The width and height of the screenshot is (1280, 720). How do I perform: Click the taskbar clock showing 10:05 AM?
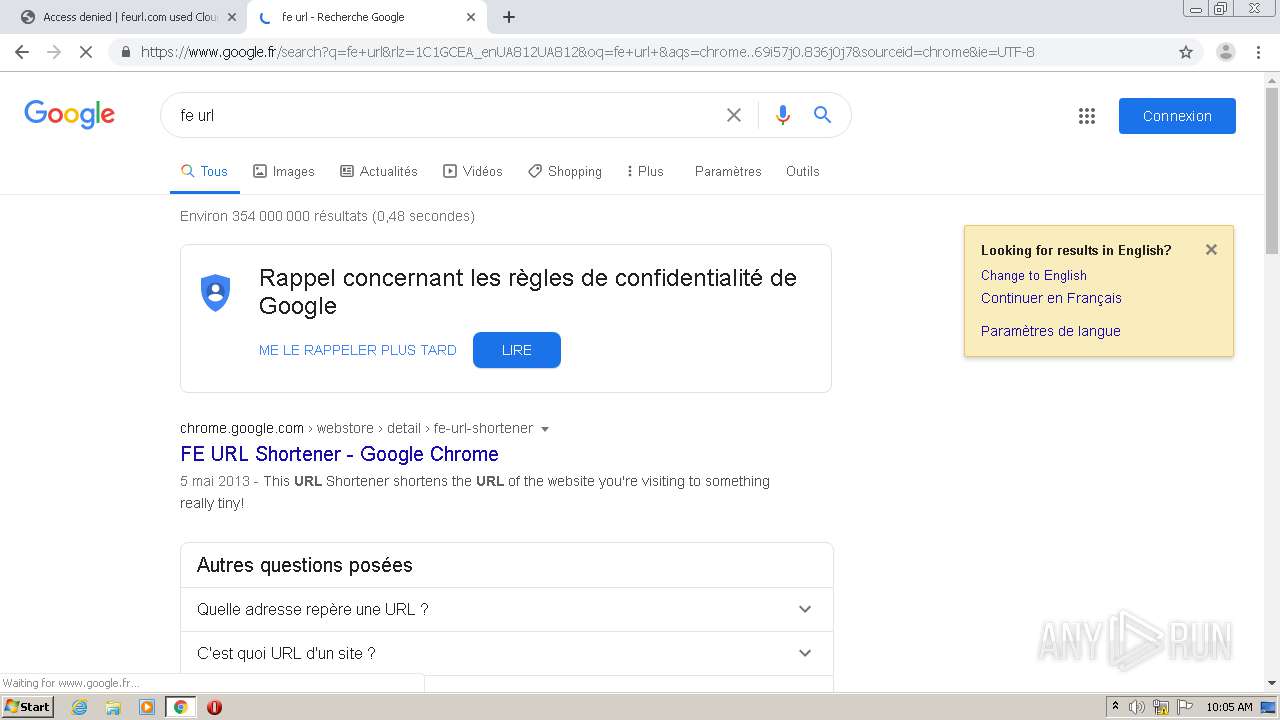click(x=1229, y=707)
